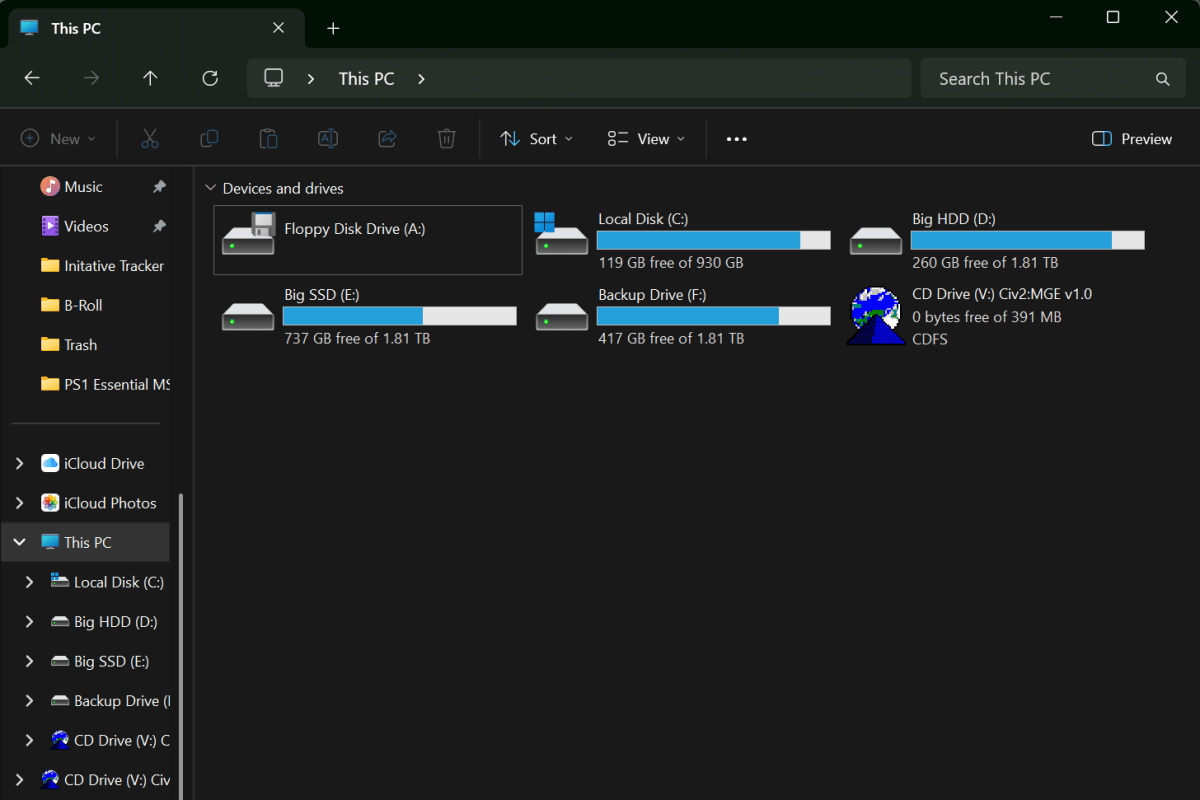Click the Paste clipboard icon
1200x800 pixels.
(x=268, y=139)
